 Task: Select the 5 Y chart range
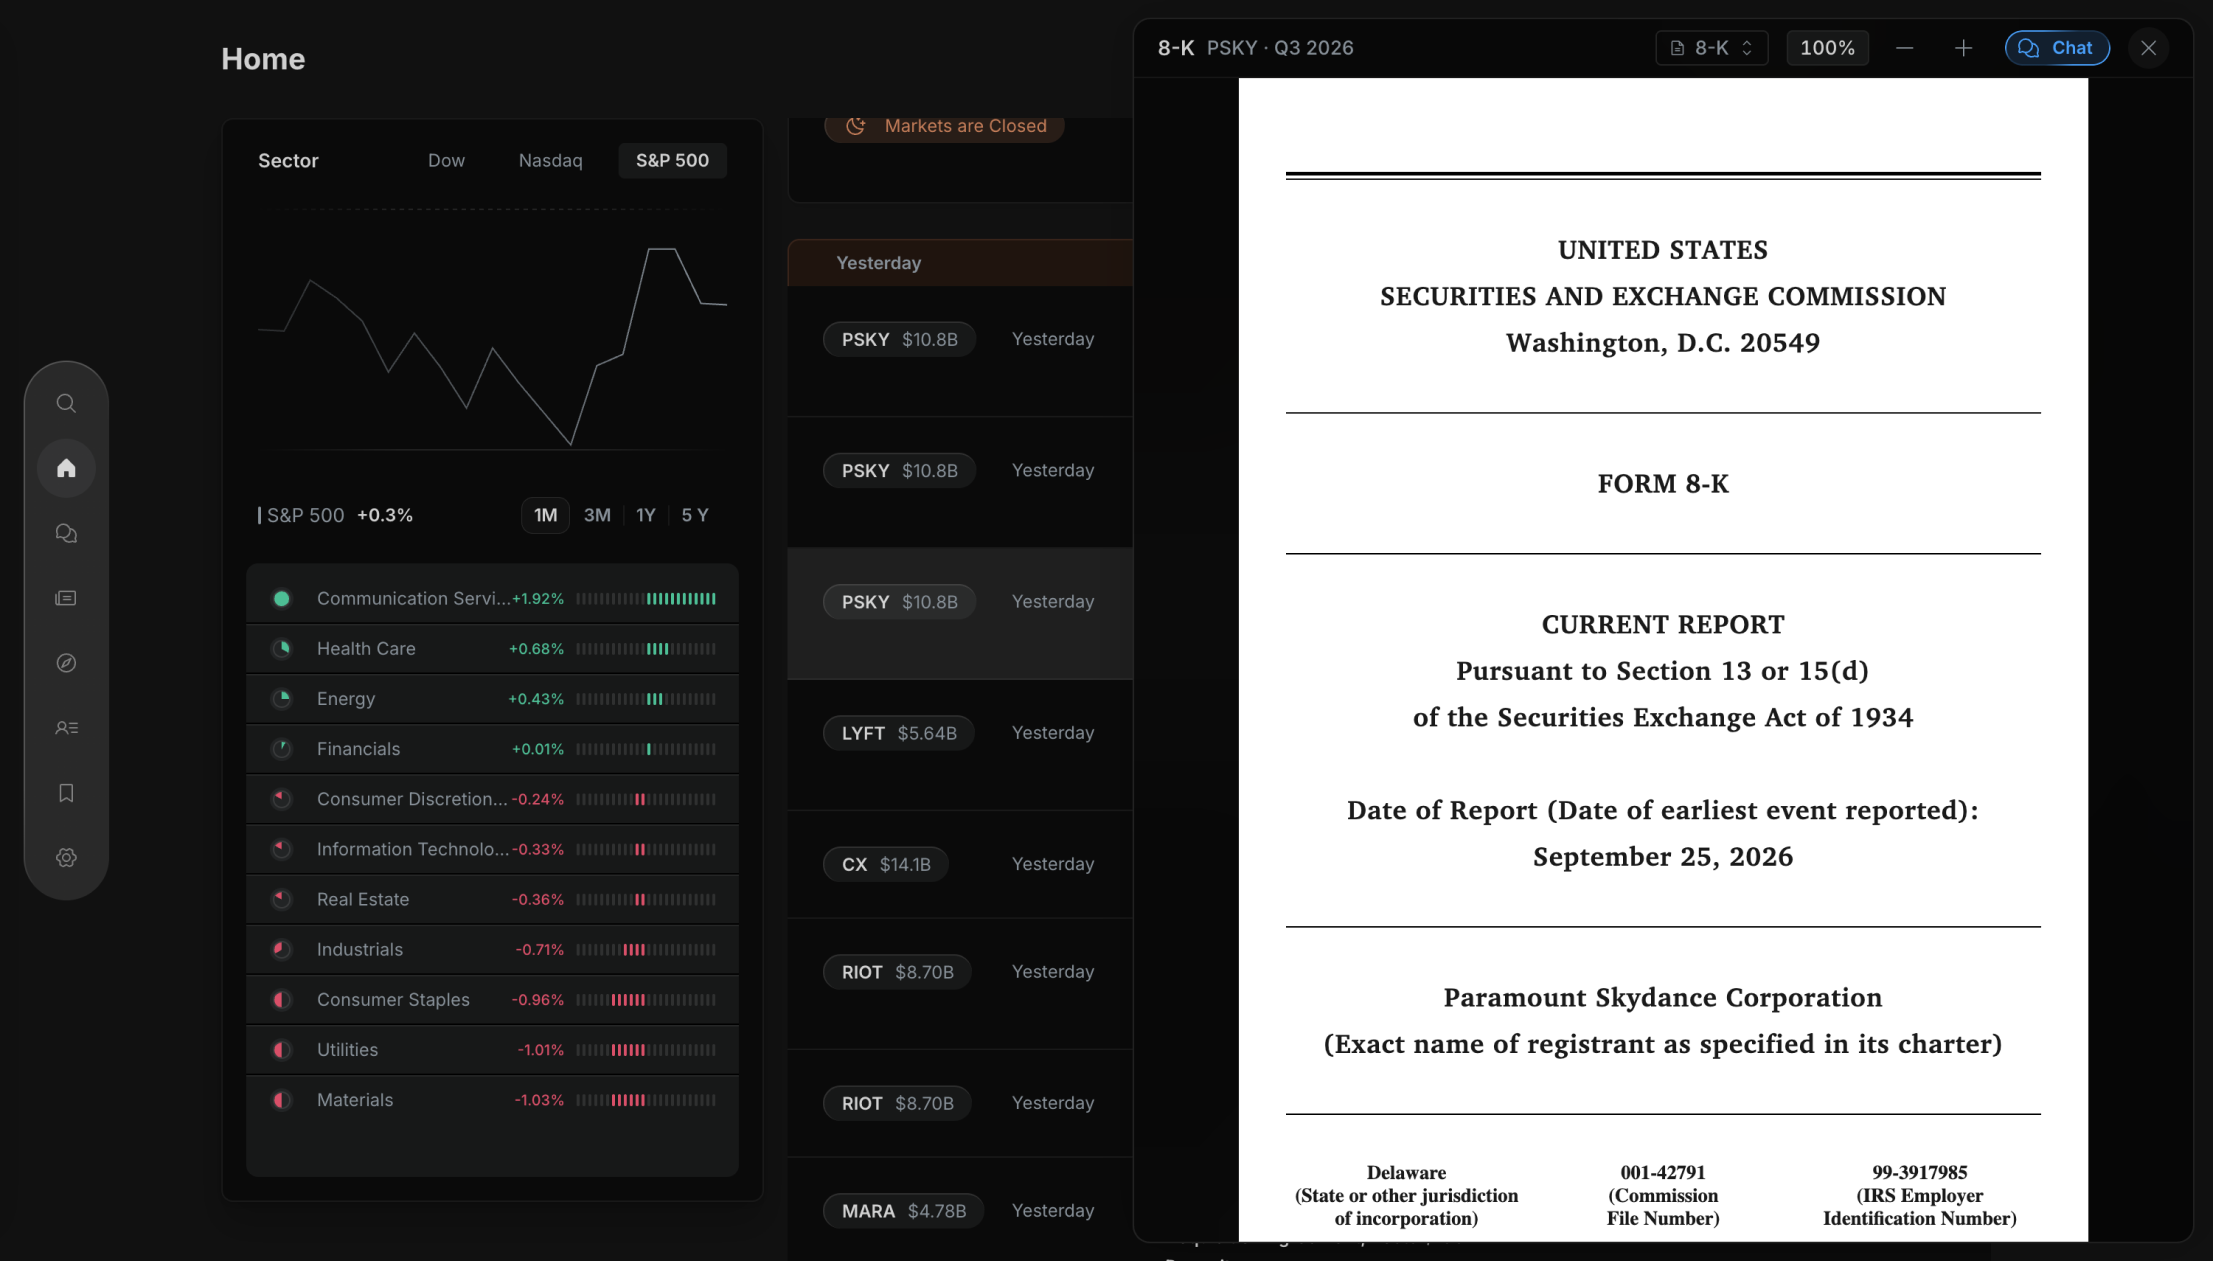pyautogui.click(x=695, y=515)
